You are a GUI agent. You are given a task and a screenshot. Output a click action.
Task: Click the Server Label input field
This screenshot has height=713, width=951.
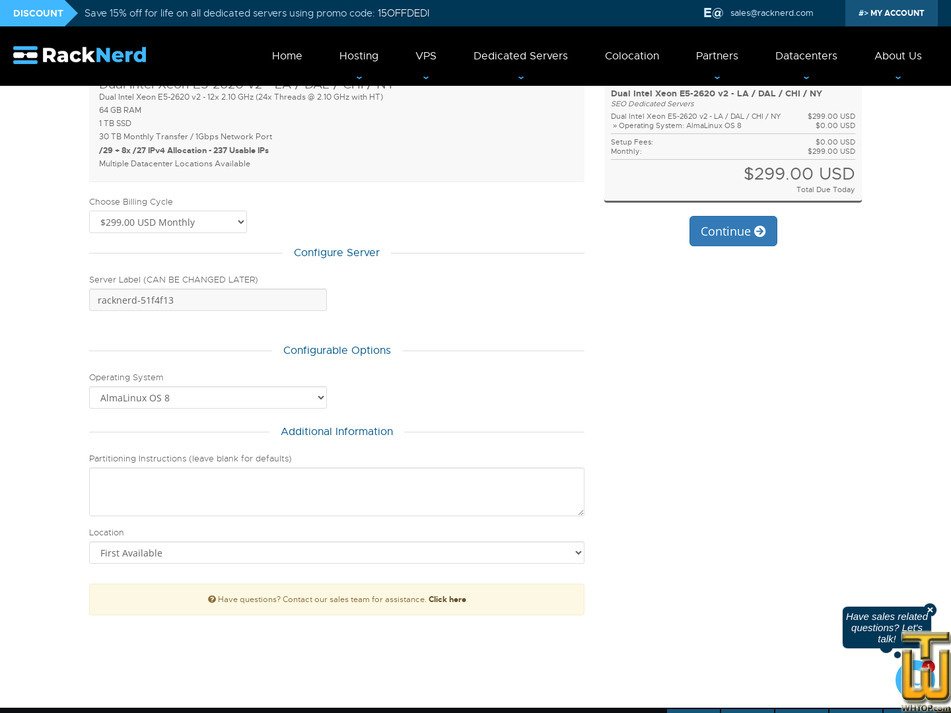[207, 299]
